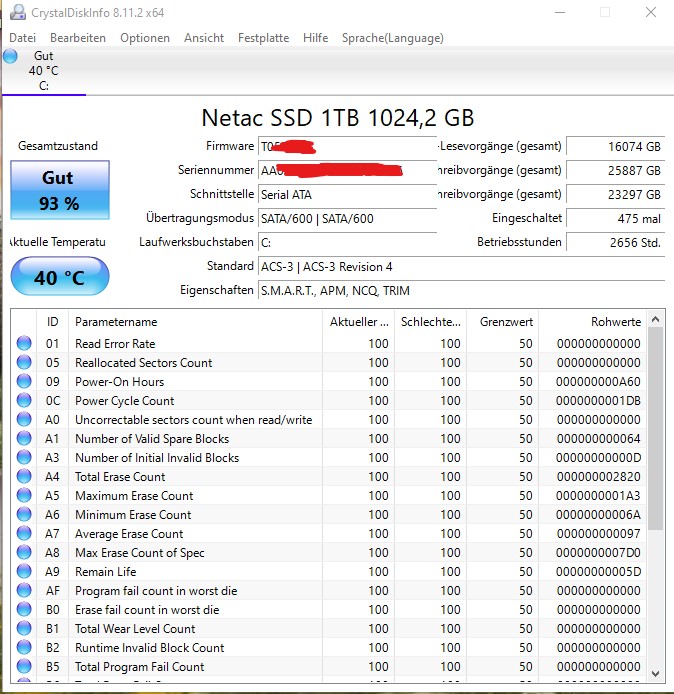Click the Standard field ACS-3 Revision 4
Screen dimensions: 674x694
462,266
